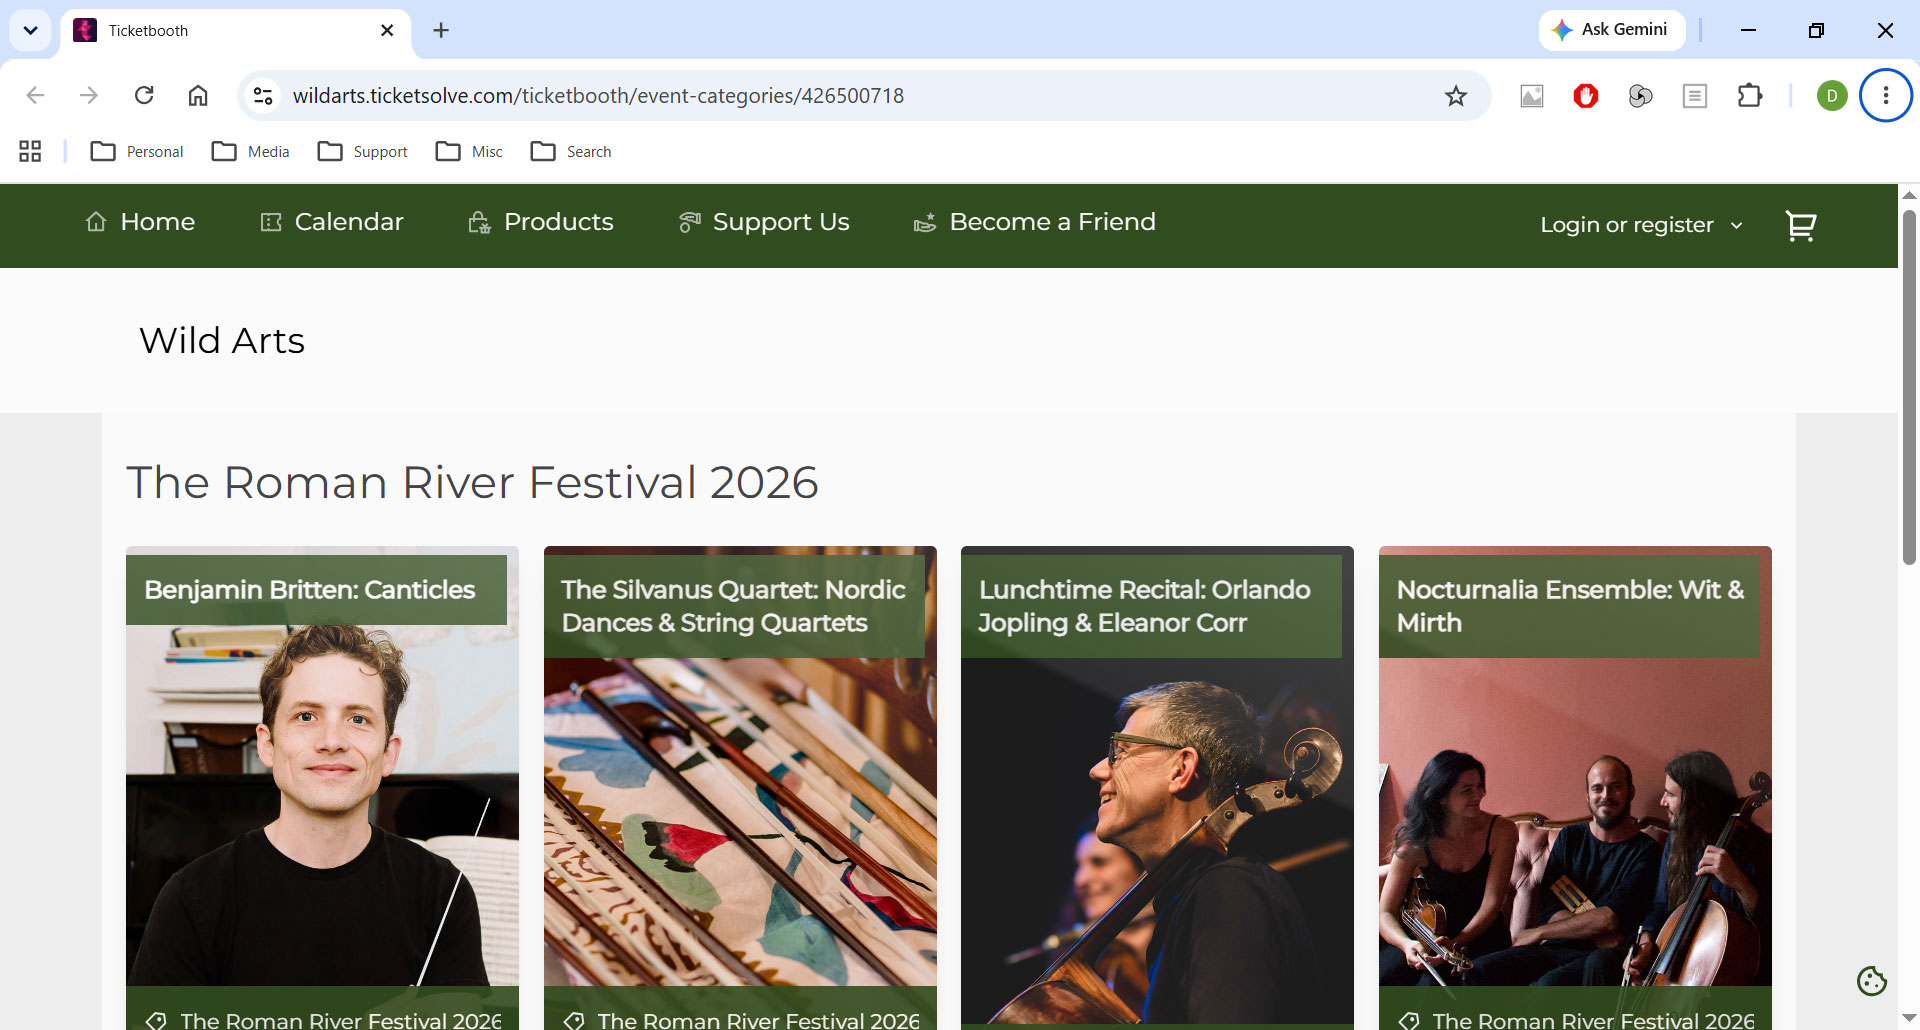Open the Support bookmarks folder
1920x1030 pixels.
click(x=363, y=151)
